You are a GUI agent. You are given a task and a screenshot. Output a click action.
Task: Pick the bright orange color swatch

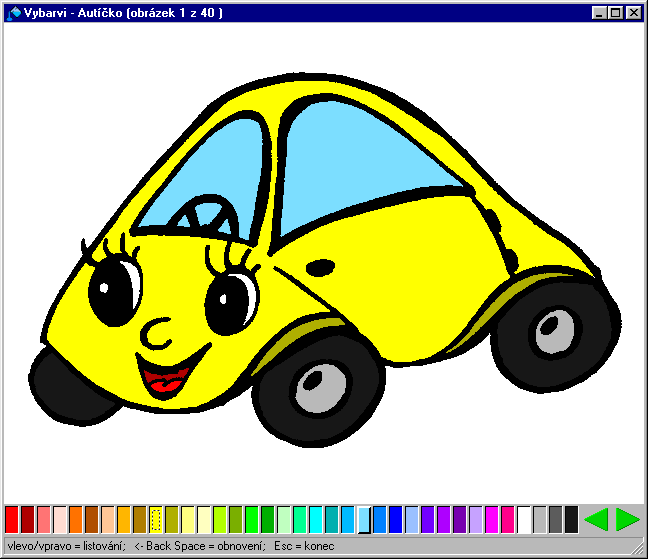(76, 519)
